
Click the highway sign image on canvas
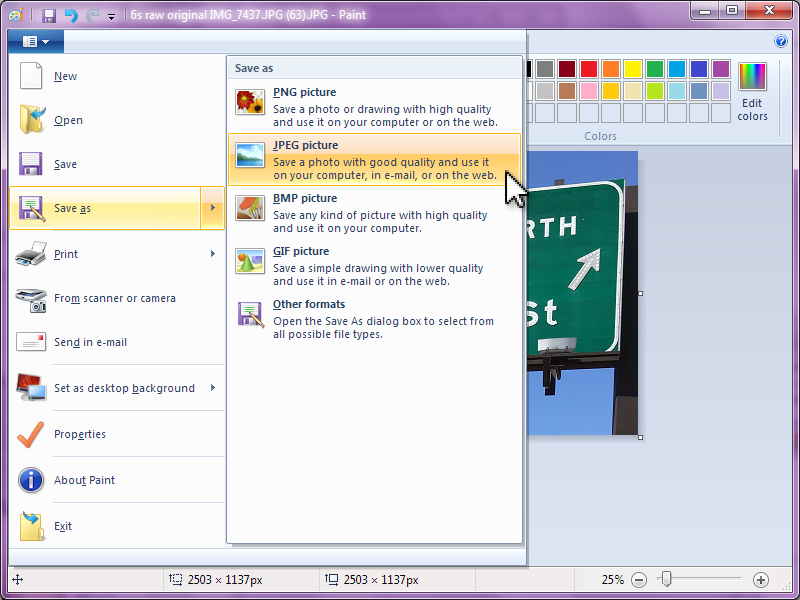(582, 293)
